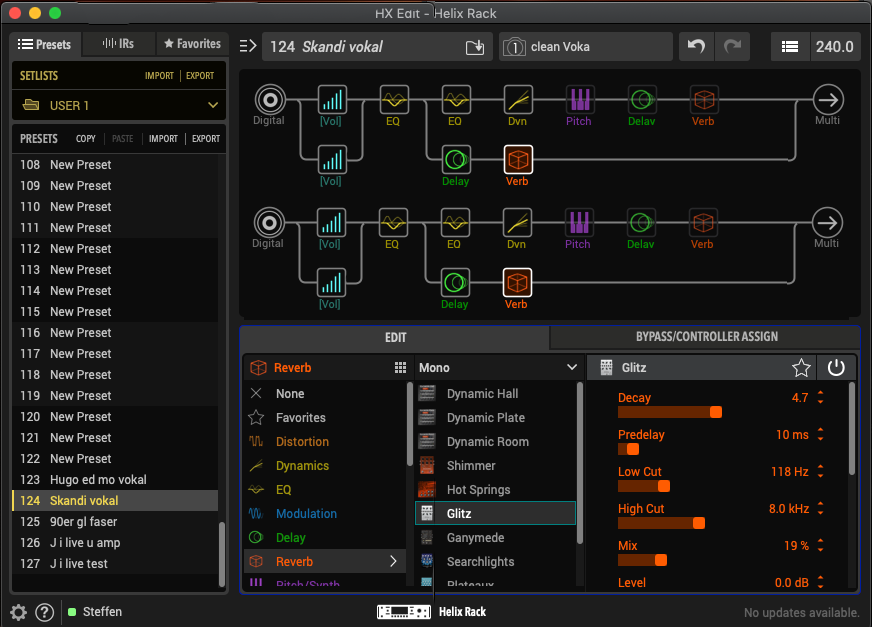872x627 pixels.
Task: Choose the Dynamic Hall reverb model
Action: (x=495, y=393)
